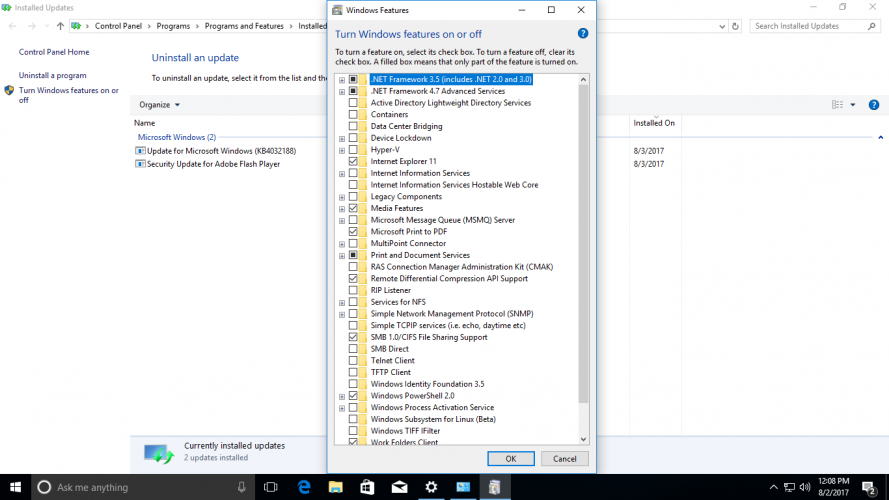Open address bar history dropdown
Screen dimensions: 889x500
722,26
